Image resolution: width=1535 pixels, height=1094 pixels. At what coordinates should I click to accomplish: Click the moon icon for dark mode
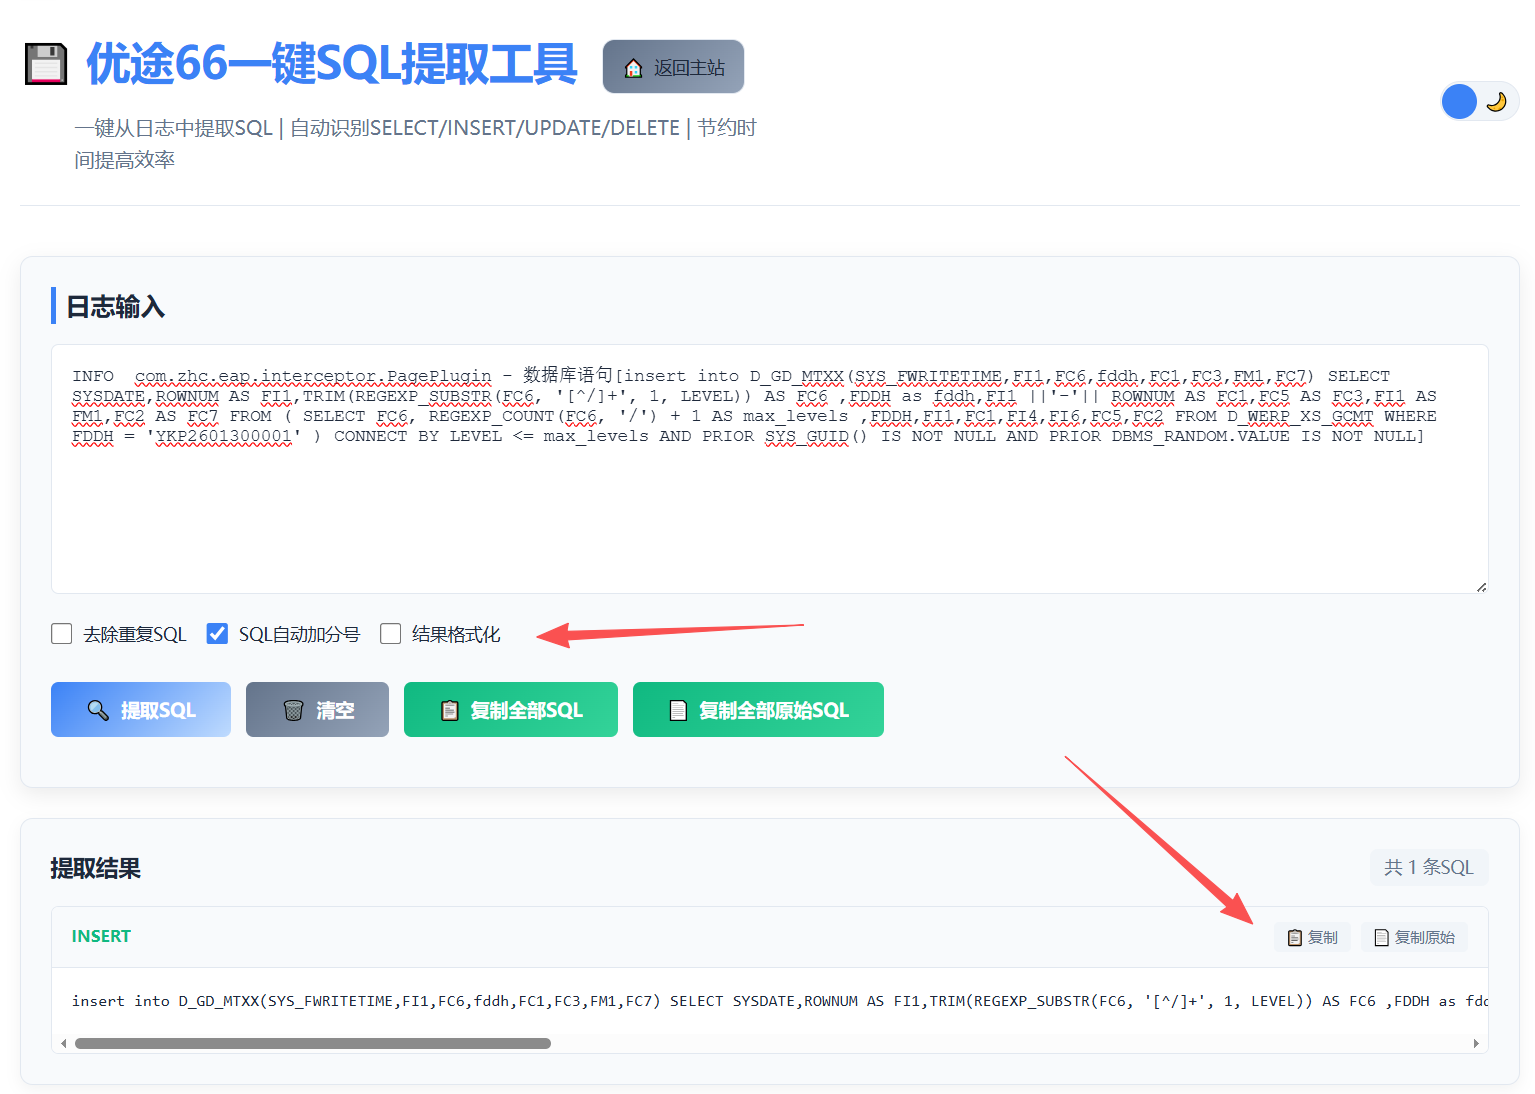pyautogui.click(x=1496, y=102)
